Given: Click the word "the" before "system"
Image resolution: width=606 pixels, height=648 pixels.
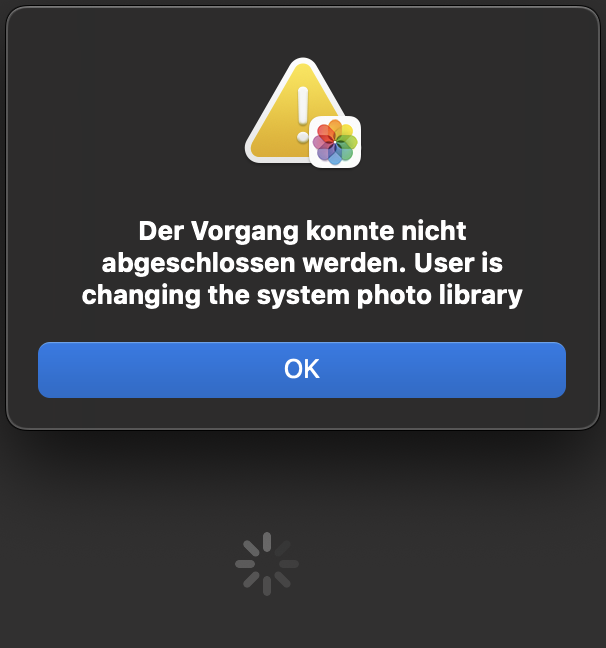Looking at the screenshot, I should 229,295.
